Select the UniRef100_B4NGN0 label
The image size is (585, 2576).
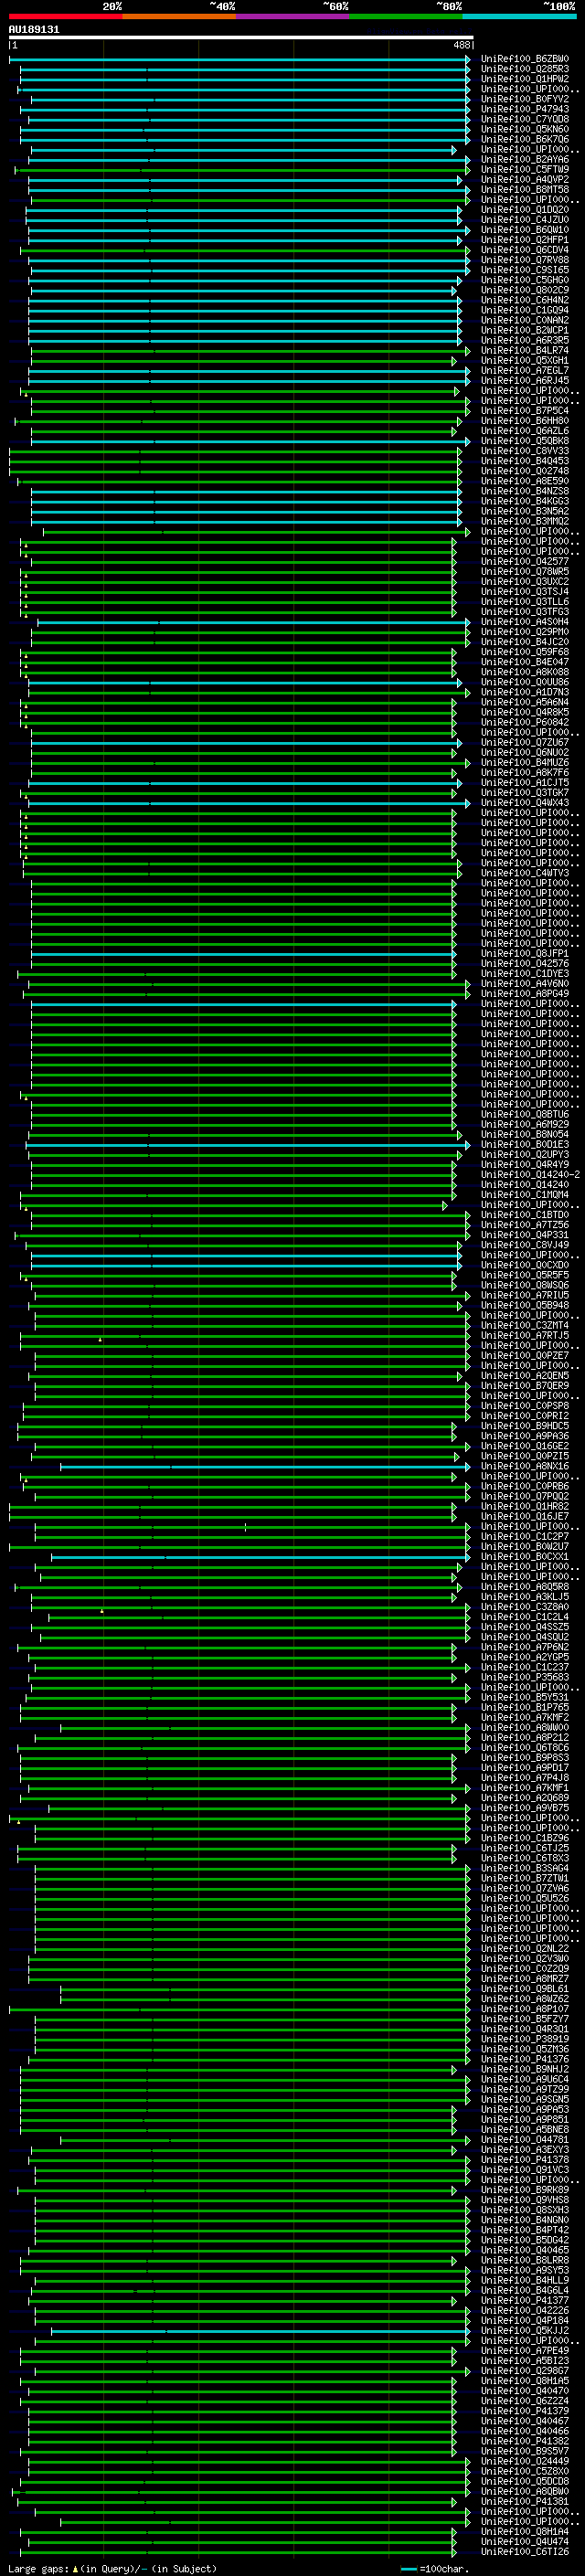(x=524, y=2220)
